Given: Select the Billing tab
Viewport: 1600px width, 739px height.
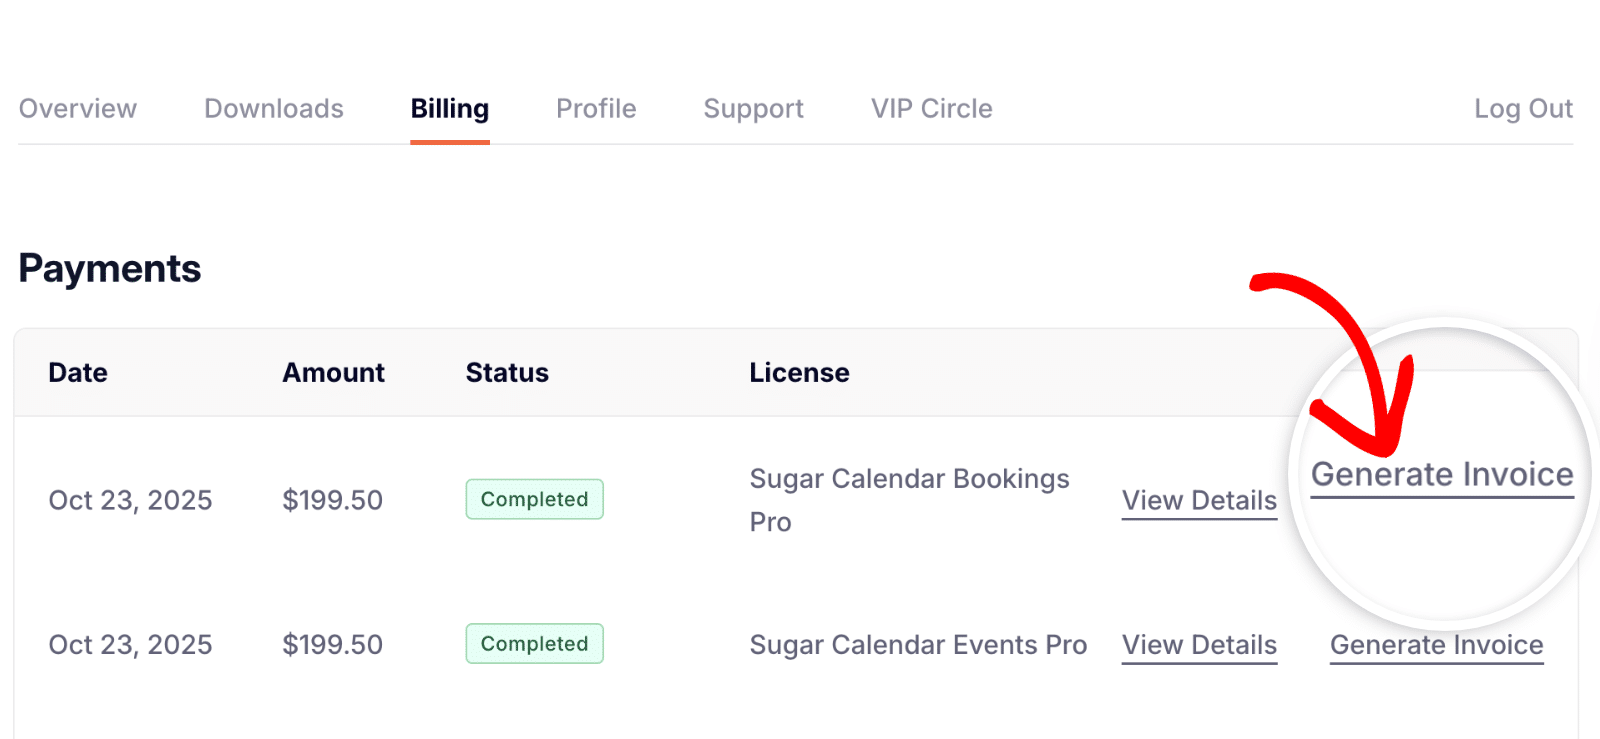Looking at the screenshot, I should pos(449,109).
